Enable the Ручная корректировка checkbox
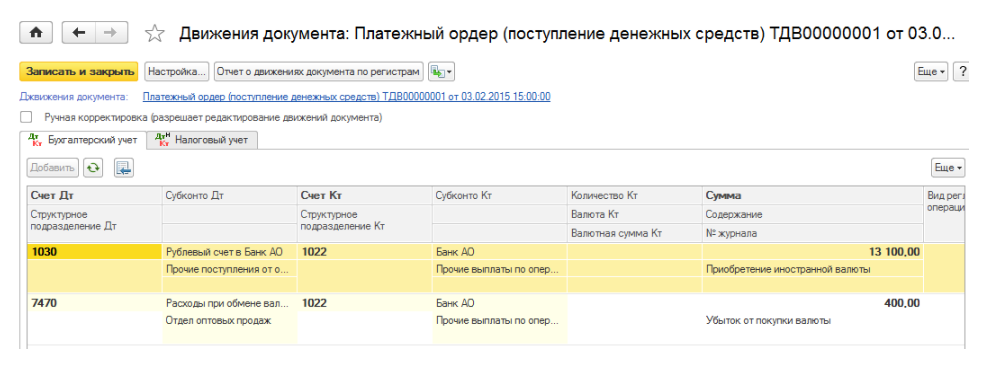Image resolution: width=1004 pixels, height=370 pixels. point(26,118)
